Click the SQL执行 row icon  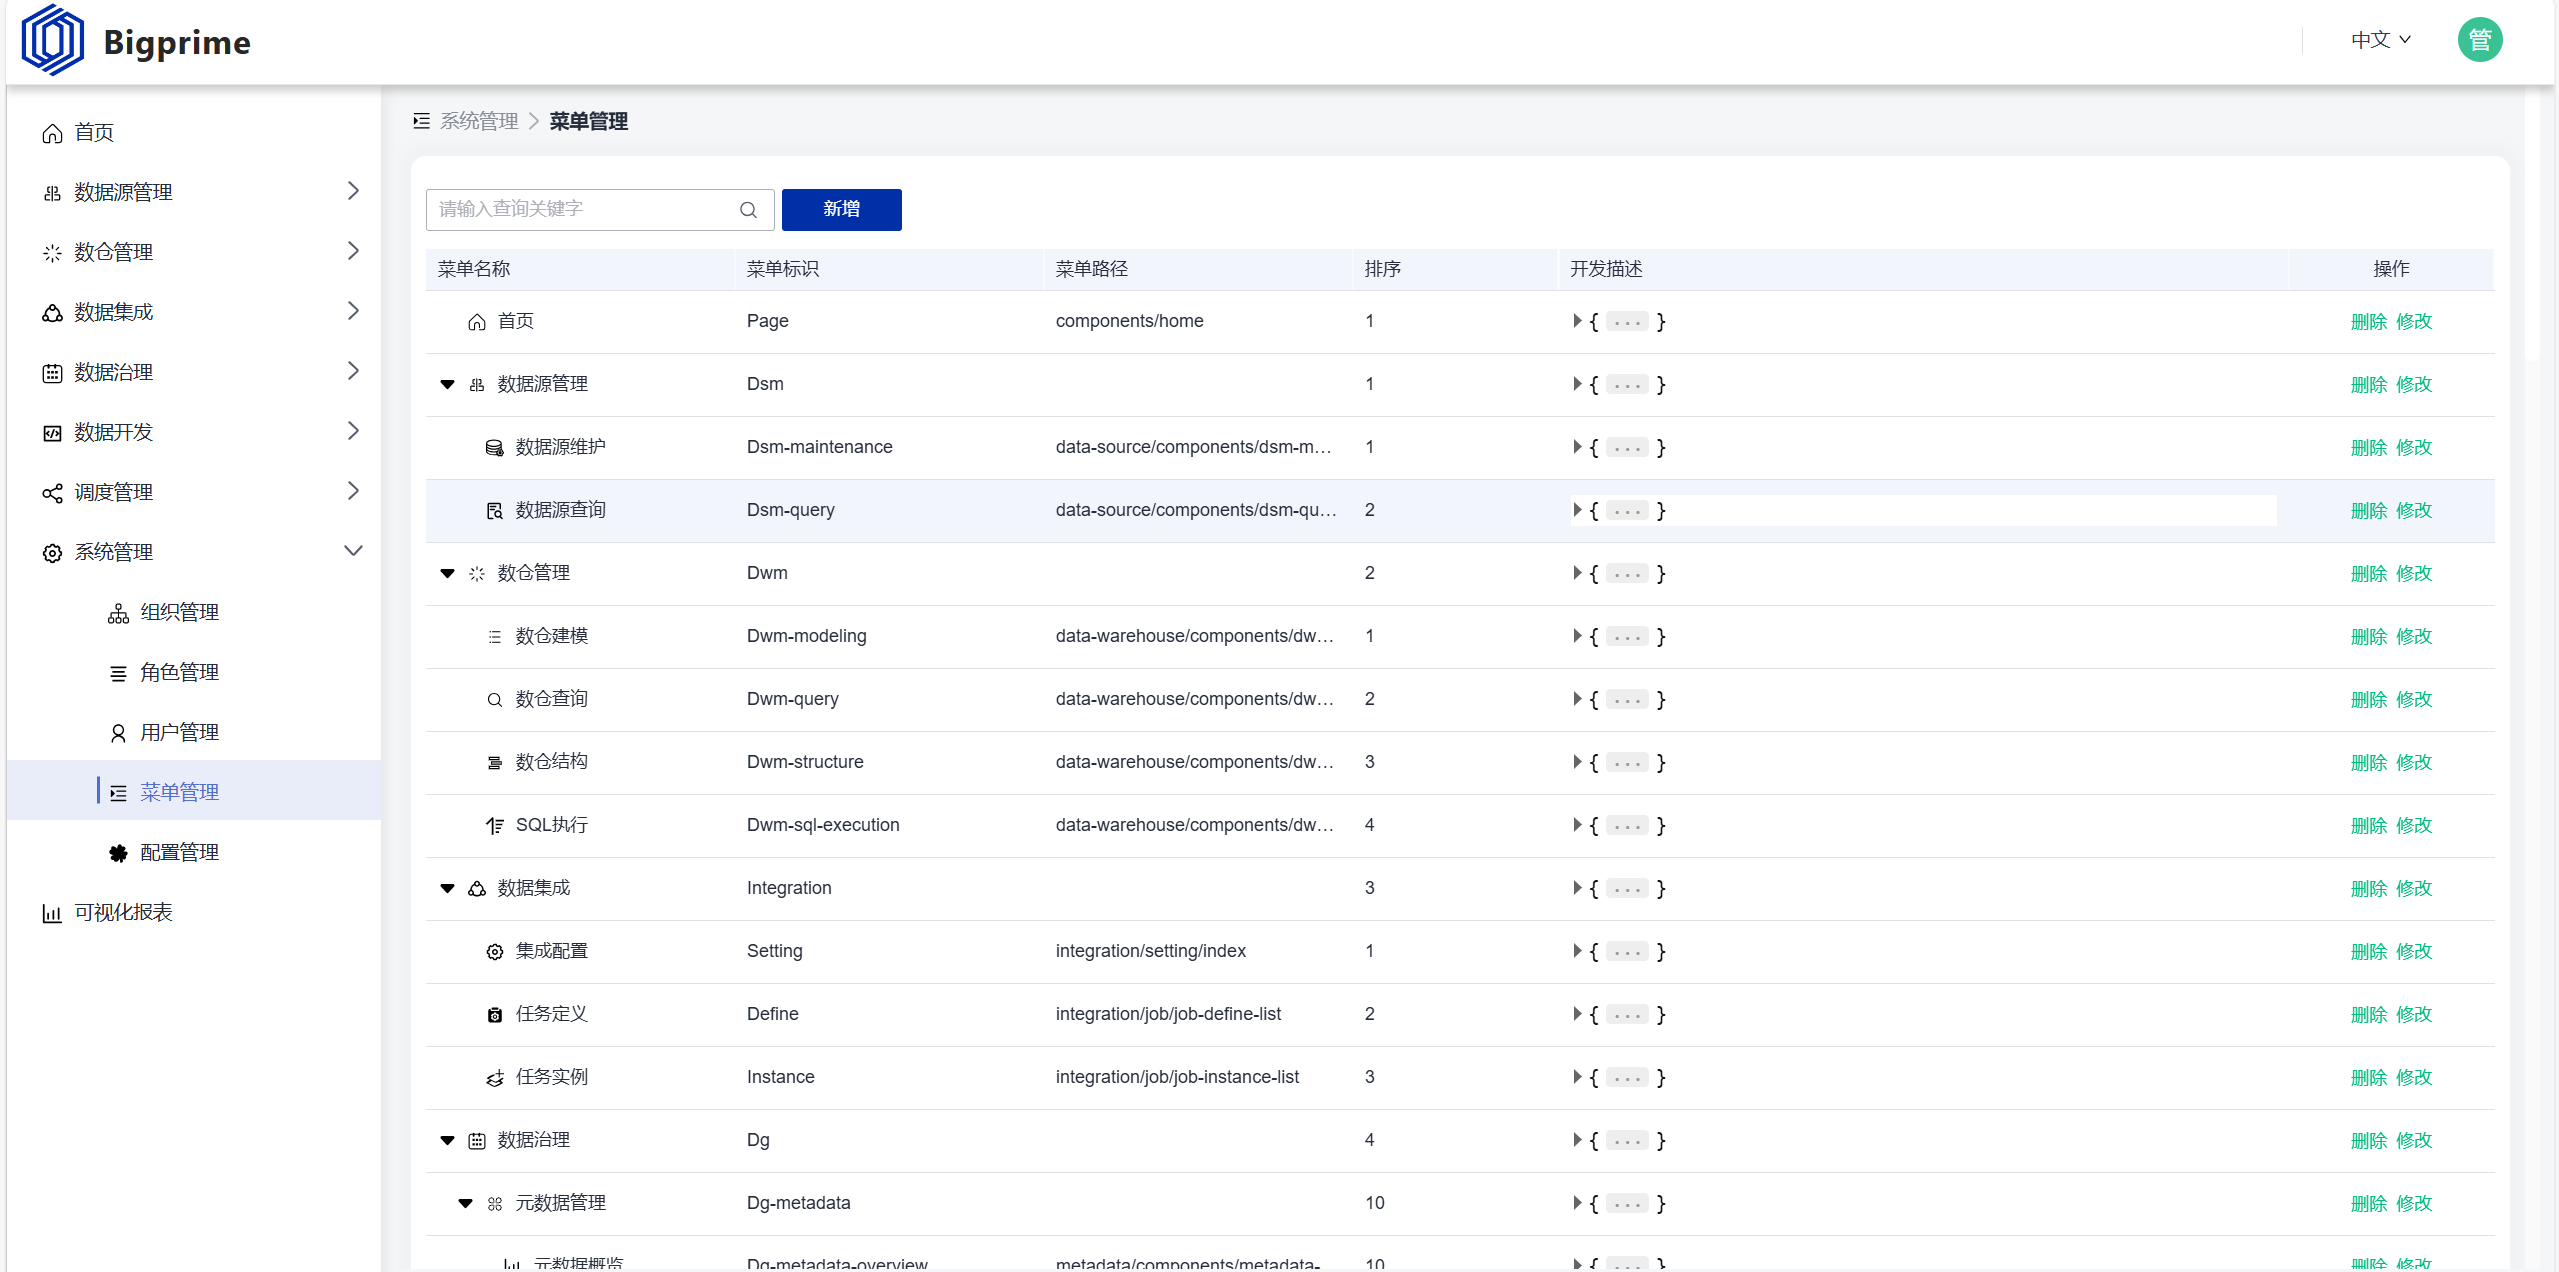[x=494, y=826]
